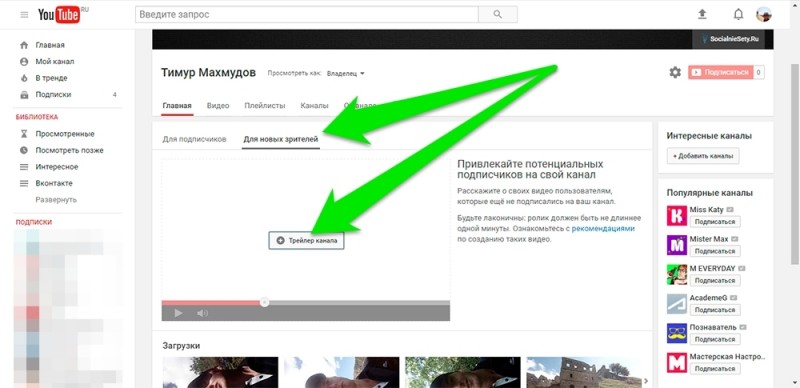Open the second Загрузки video thumbnail
800x388 pixels.
click(341, 372)
